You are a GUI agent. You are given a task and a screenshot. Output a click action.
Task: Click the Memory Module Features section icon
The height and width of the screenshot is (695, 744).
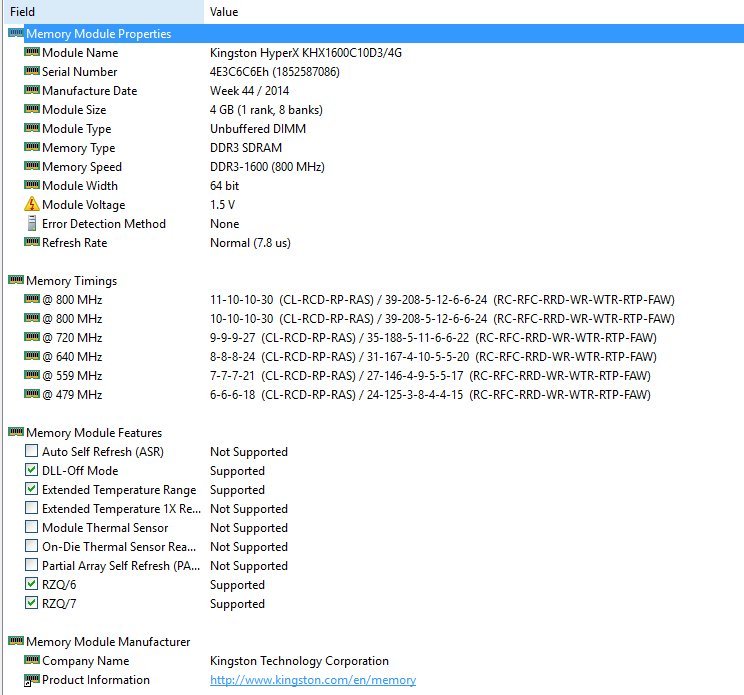[16, 431]
